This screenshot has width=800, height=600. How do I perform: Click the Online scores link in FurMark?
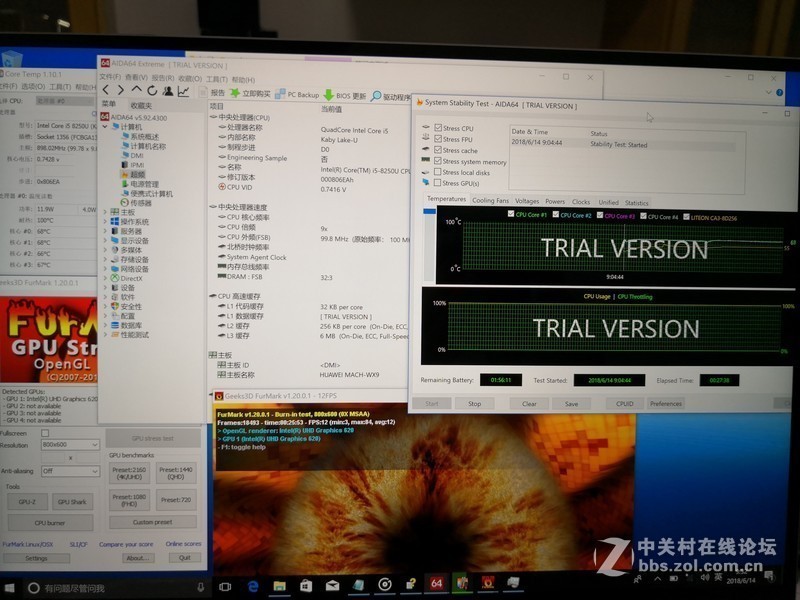[183, 544]
